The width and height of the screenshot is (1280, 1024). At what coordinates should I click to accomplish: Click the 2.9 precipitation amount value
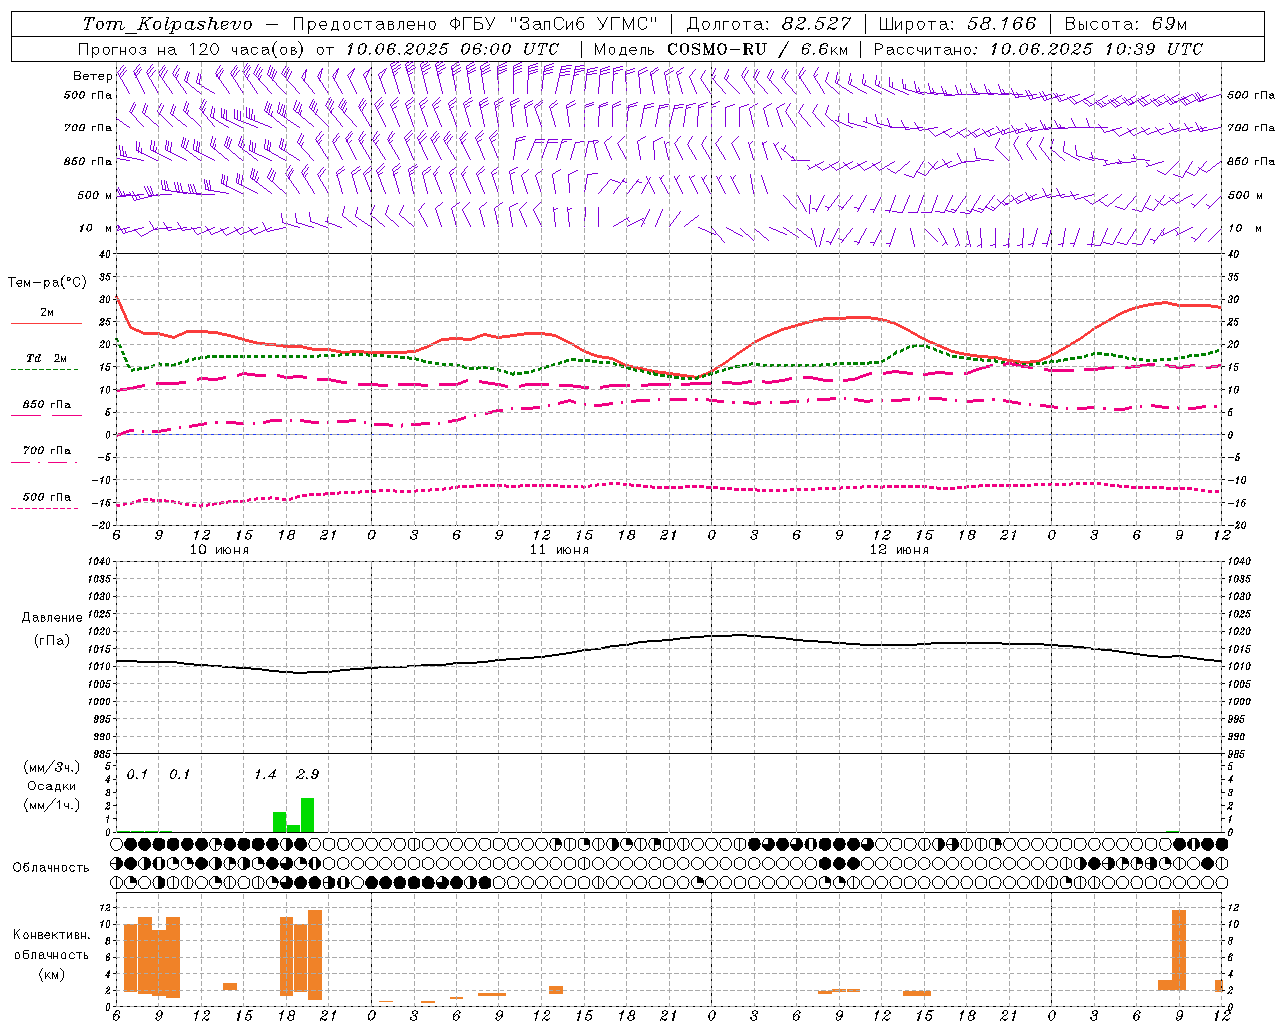[x=308, y=774]
